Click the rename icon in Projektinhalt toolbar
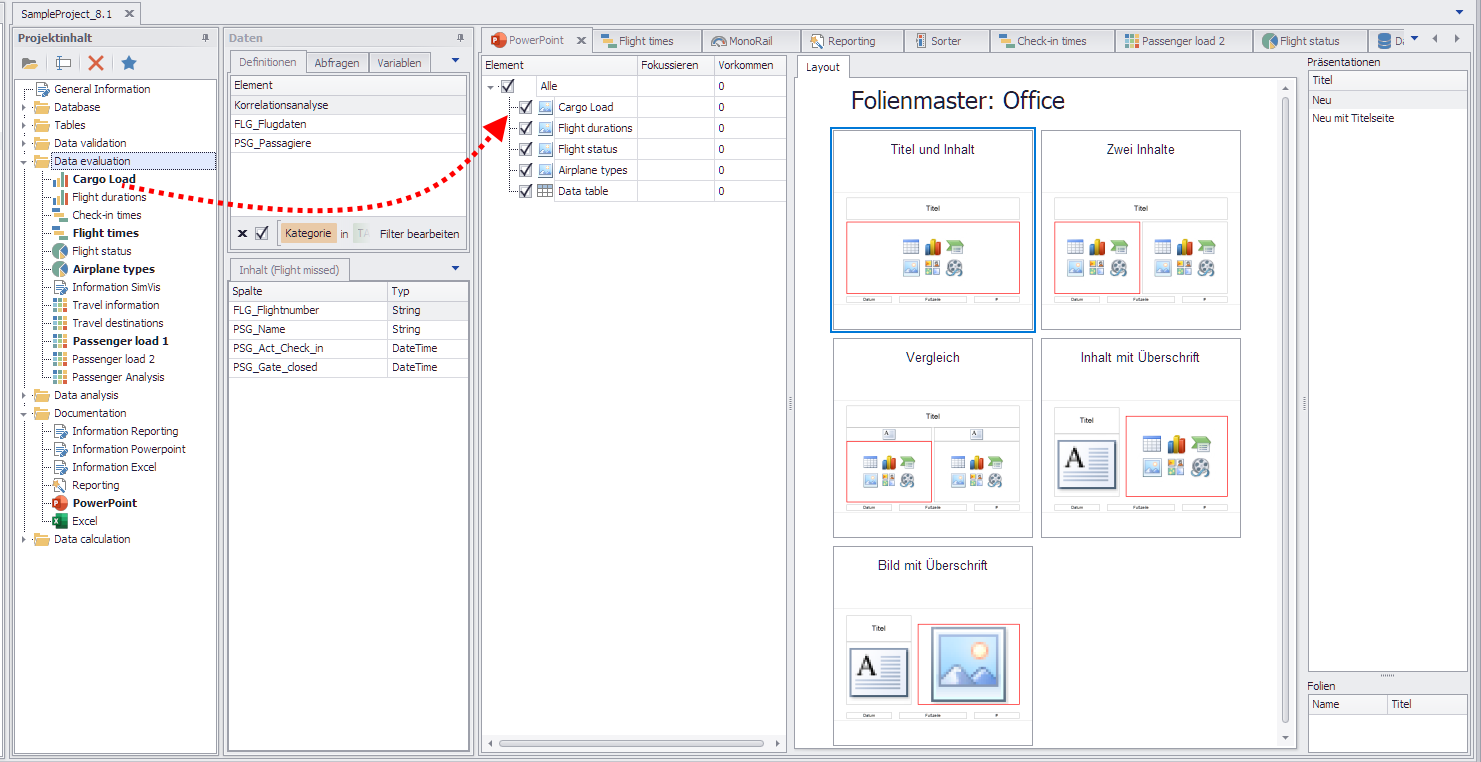The width and height of the screenshot is (1481, 762). (x=63, y=63)
